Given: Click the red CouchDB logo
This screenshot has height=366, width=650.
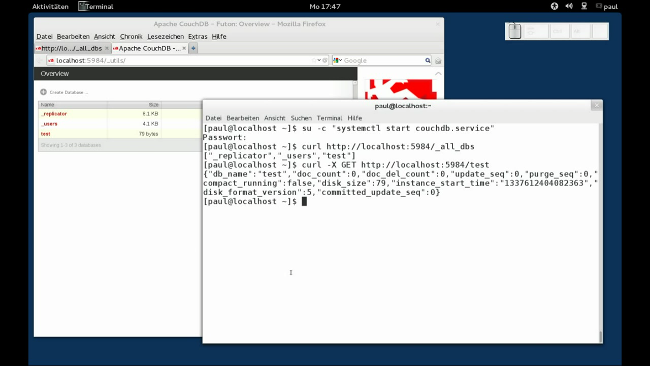Looking at the screenshot, I should click(400, 89).
